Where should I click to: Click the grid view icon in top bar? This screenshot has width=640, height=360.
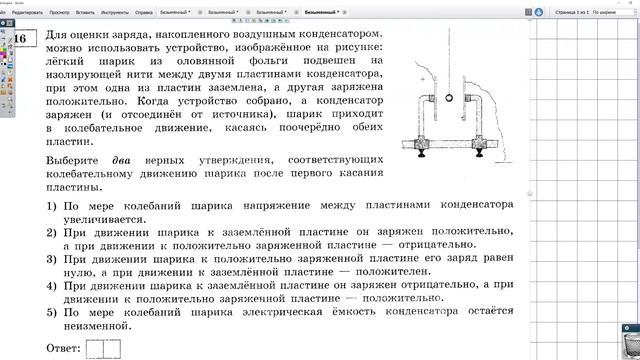529,12
